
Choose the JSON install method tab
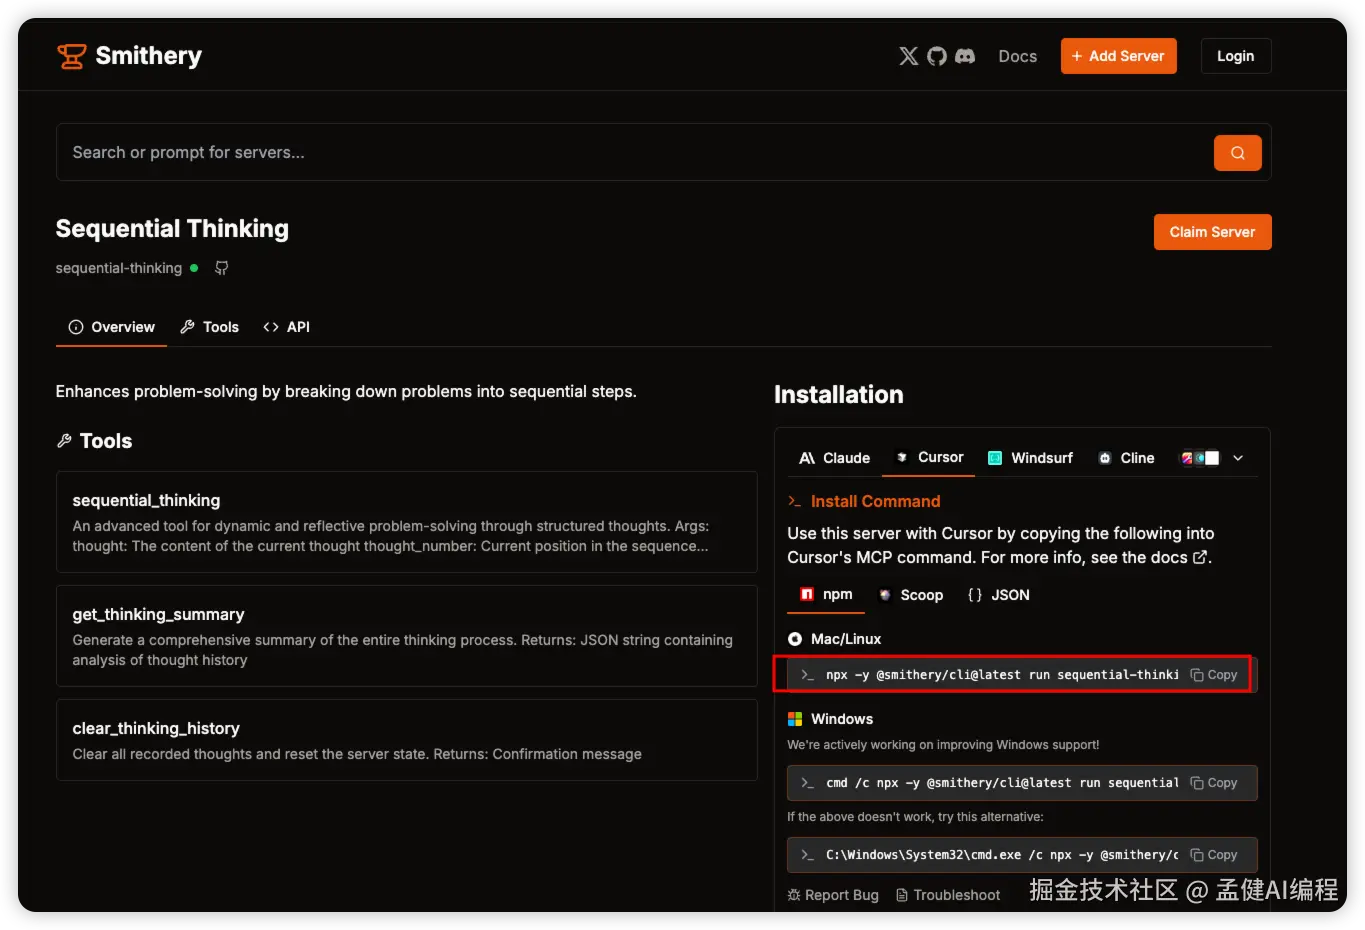(x=998, y=595)
